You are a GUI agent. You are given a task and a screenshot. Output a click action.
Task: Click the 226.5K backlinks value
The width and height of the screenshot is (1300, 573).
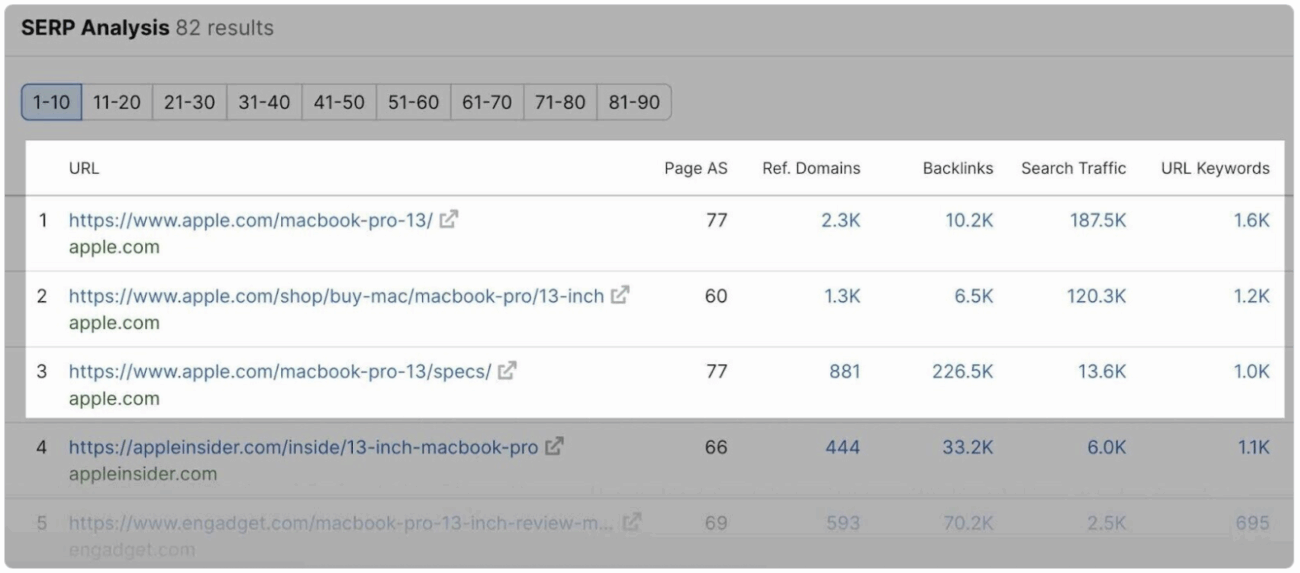point(963,372)
